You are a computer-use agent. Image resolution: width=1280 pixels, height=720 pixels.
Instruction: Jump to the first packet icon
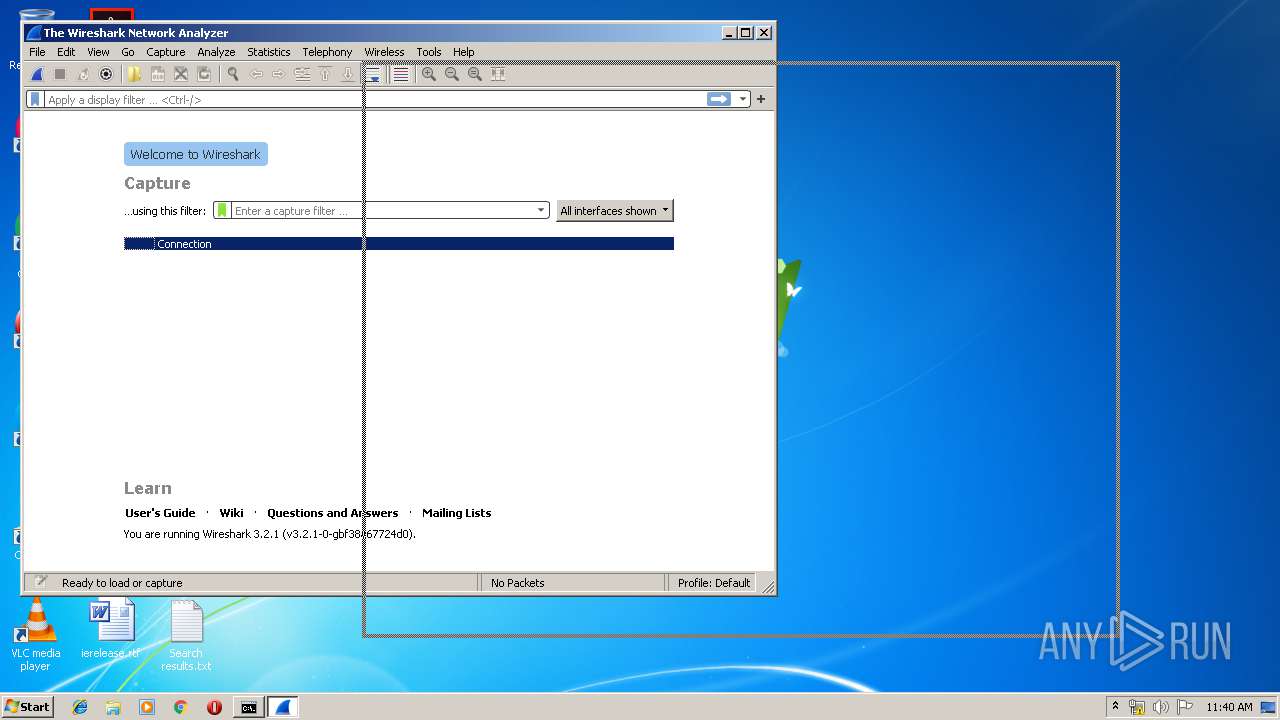coord(325,74)
